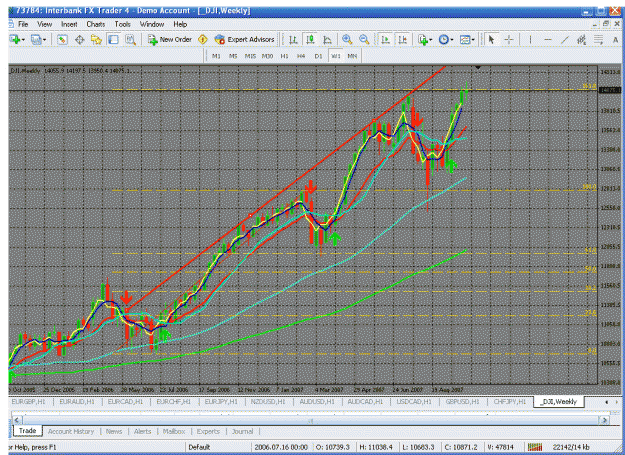Select the Cursor arrow tool
The width and height of the screenshot is (625, 455).
tap(491, 39)
